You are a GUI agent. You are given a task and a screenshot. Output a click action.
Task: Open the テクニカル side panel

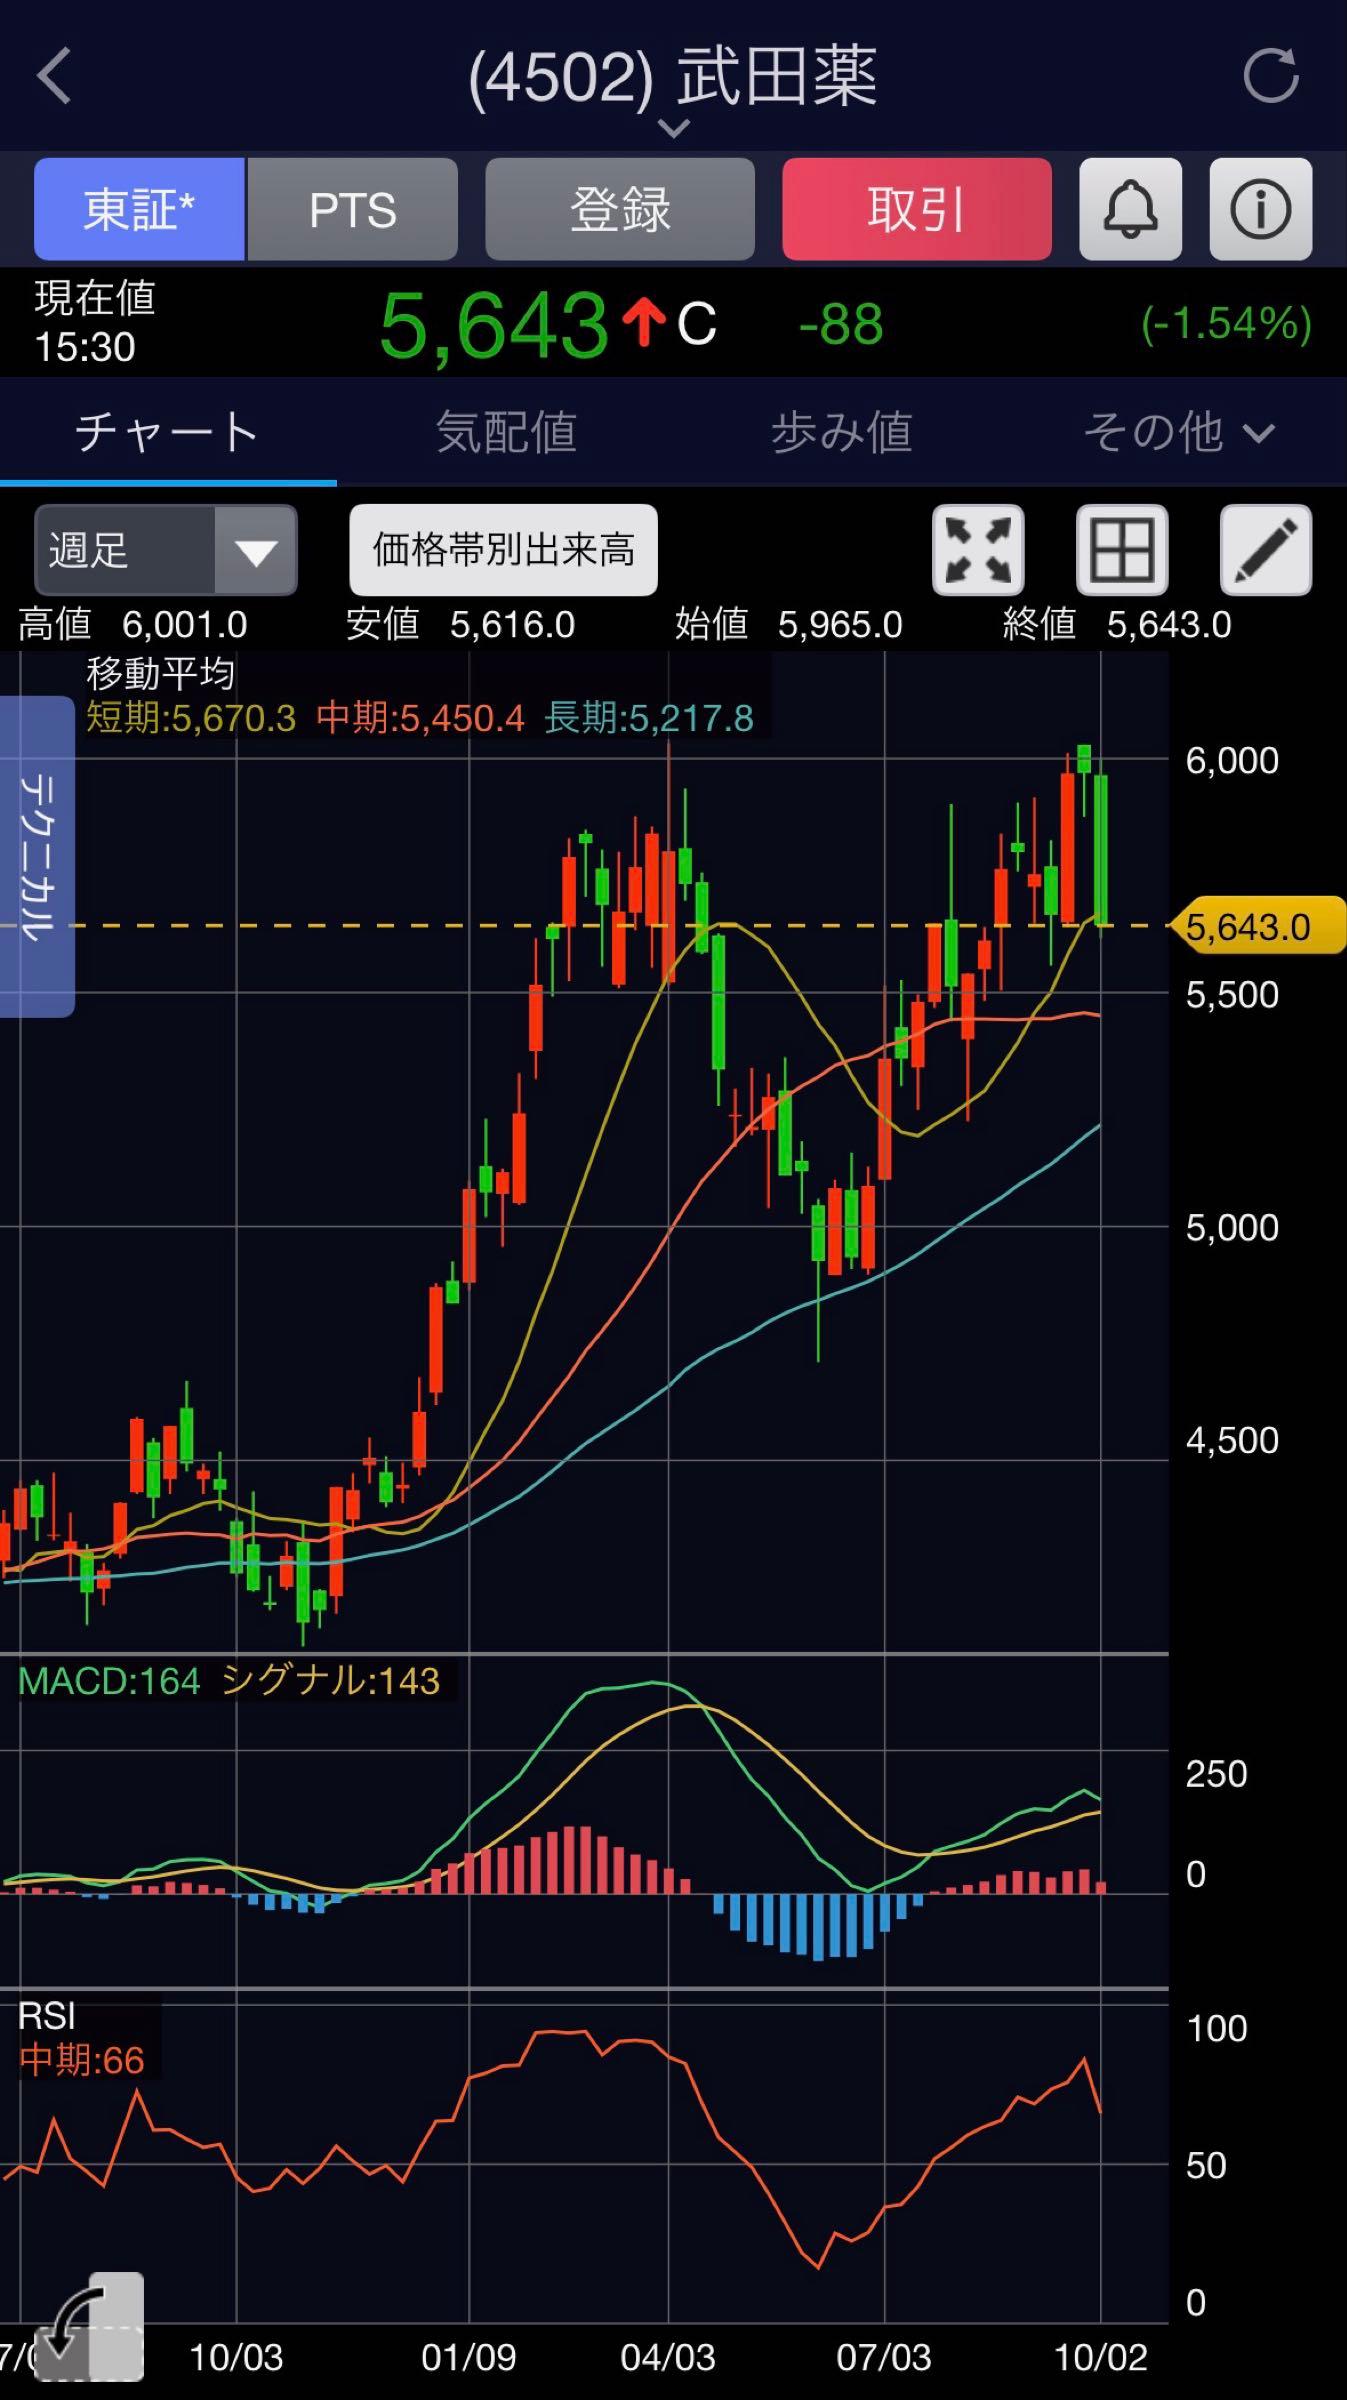(x=37, y=857)
